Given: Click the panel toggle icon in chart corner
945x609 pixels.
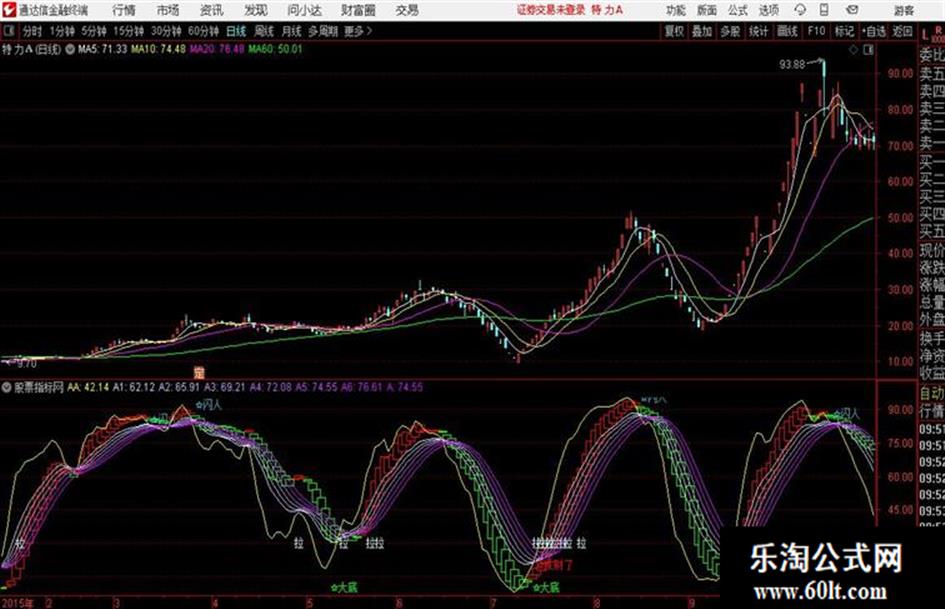Looking at the screenshot, I should pos(868,50).
